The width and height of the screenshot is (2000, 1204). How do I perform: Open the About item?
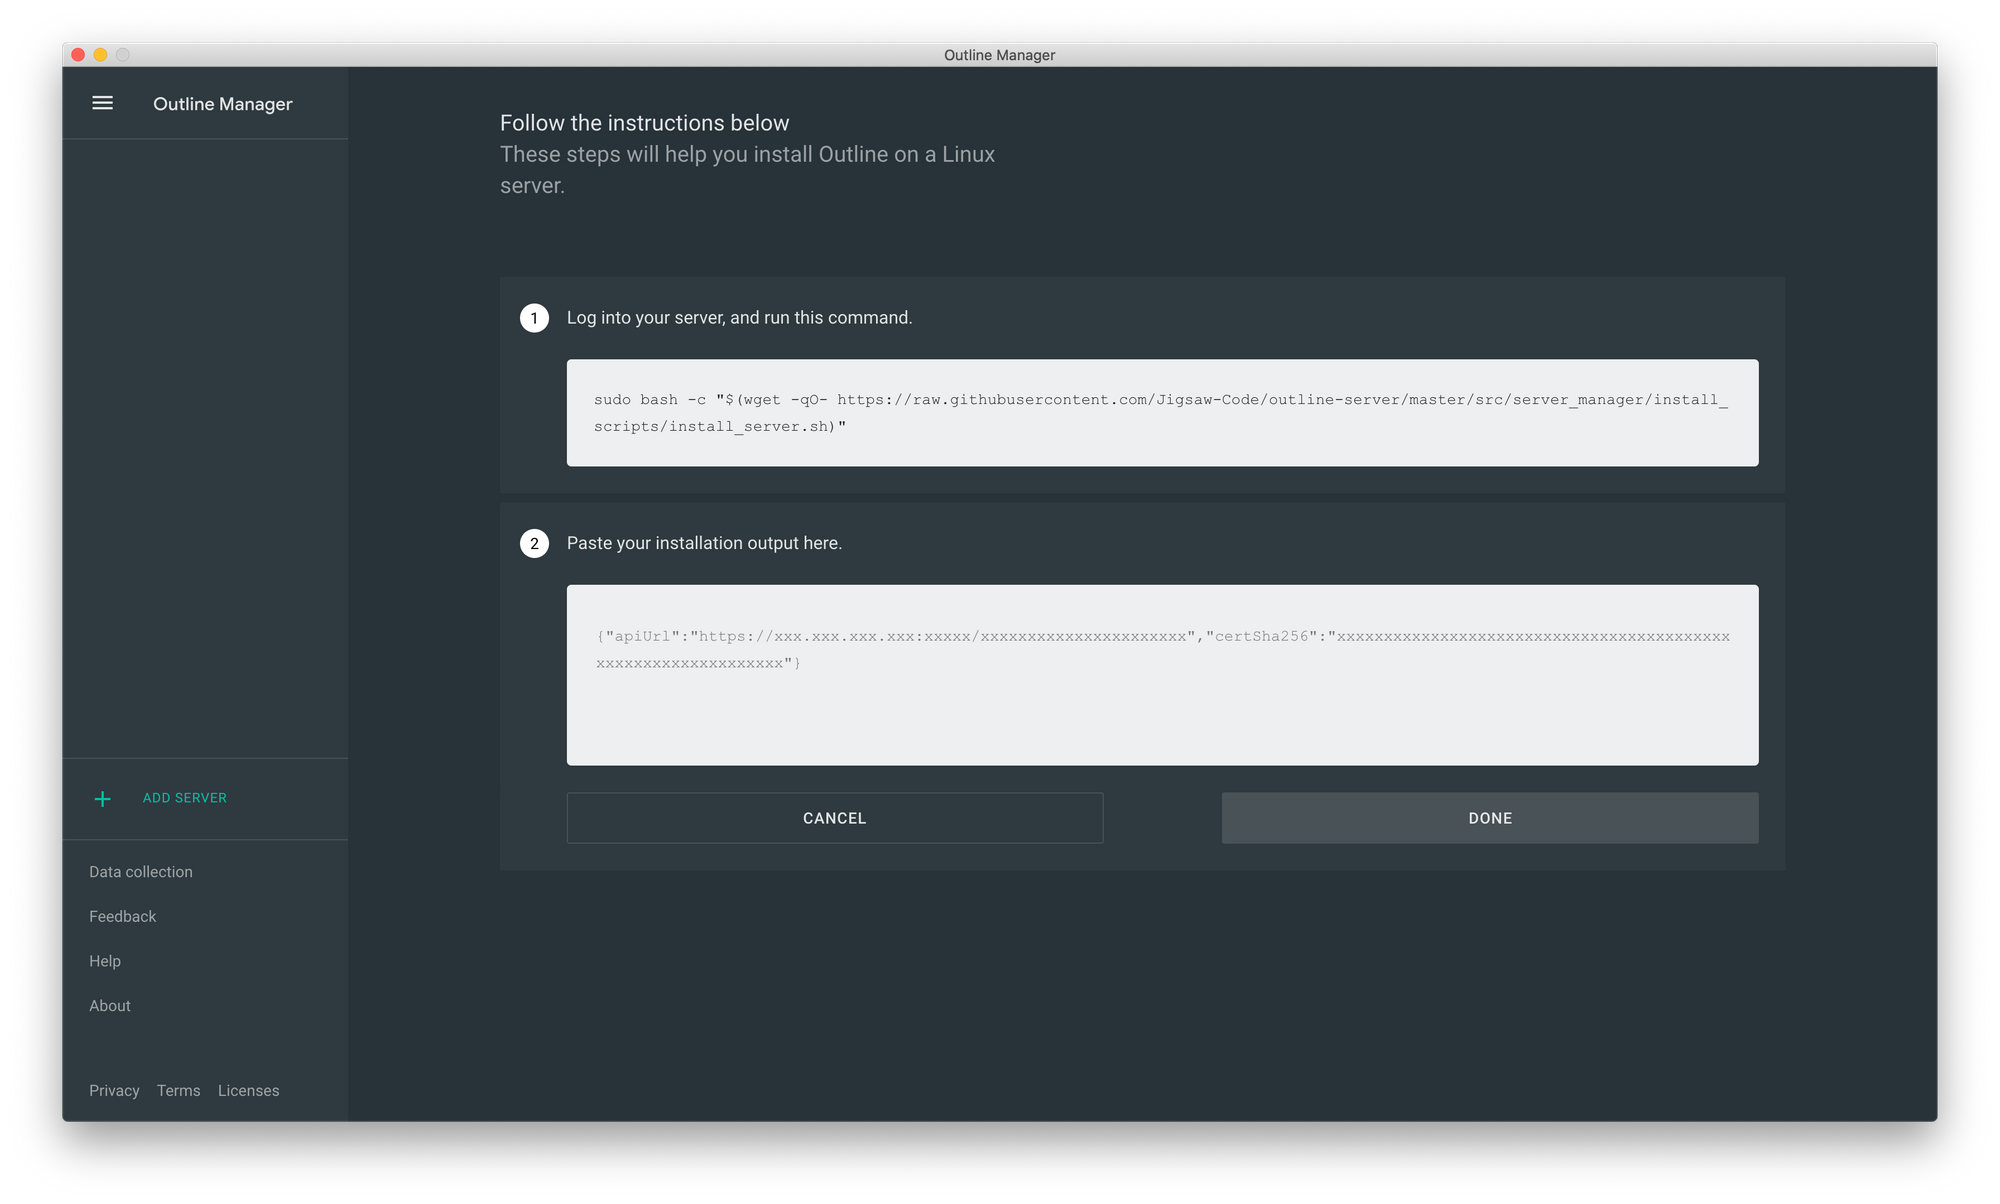(110, 1006)
